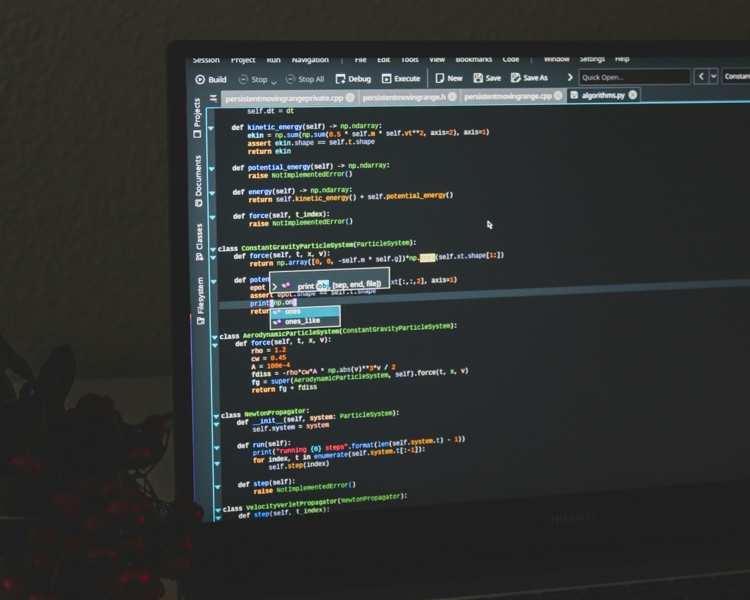The height and width of the screenshot is (600, 750).
Task: Open the Bookmarks menu
Action: [474, 59]
